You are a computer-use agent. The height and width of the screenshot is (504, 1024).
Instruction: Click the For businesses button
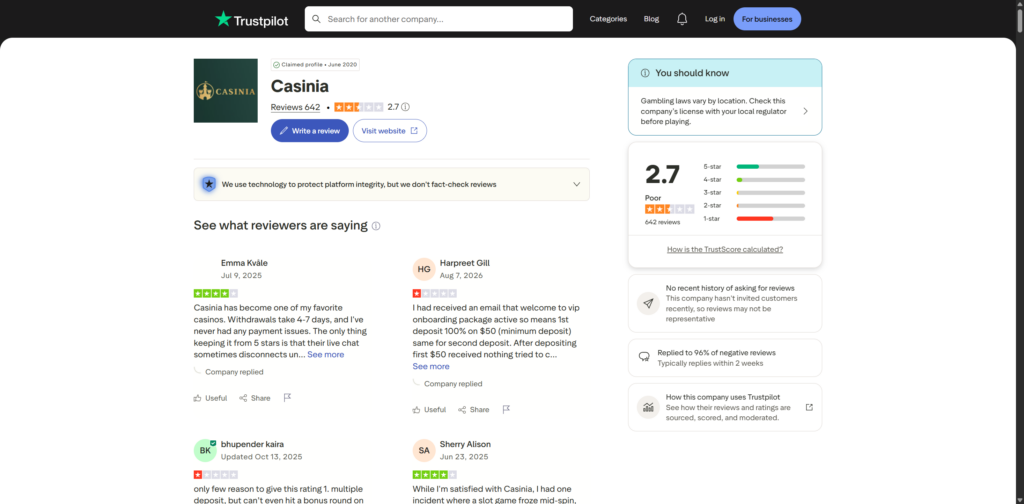coord(767,19)
